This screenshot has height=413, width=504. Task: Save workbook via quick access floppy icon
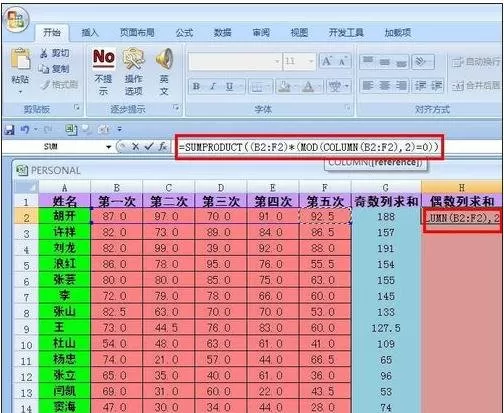tap(9, 130)
